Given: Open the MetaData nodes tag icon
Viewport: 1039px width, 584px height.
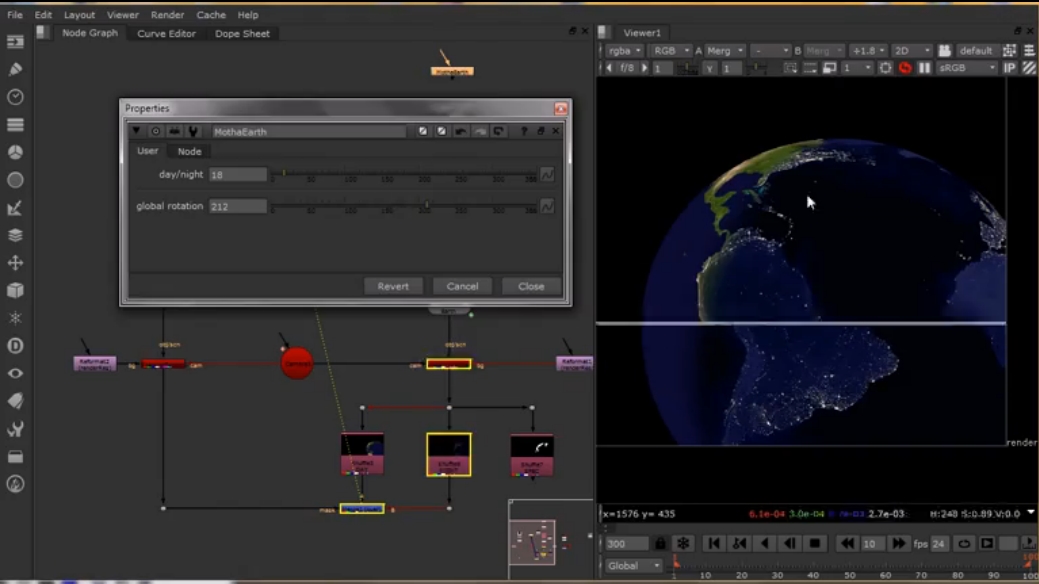Looking at the screenshot, I should pyautogui.click(x=15, y=401).
